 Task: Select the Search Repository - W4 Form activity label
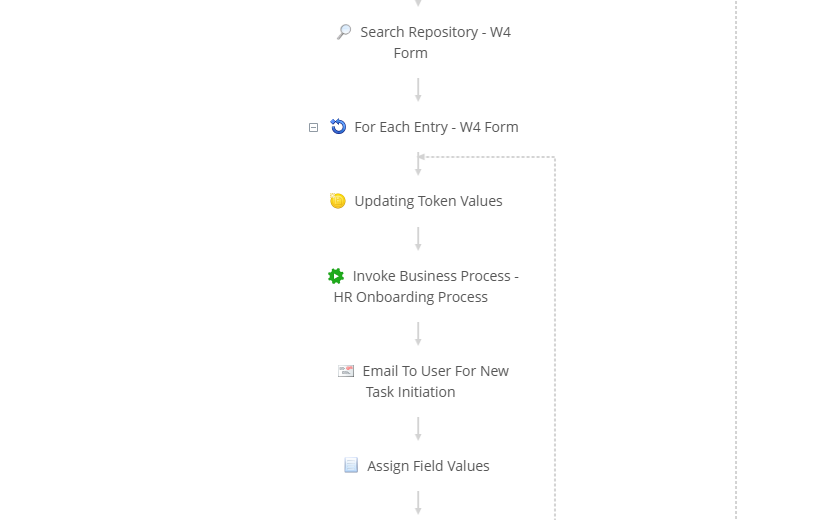click(x=435, y=32)
